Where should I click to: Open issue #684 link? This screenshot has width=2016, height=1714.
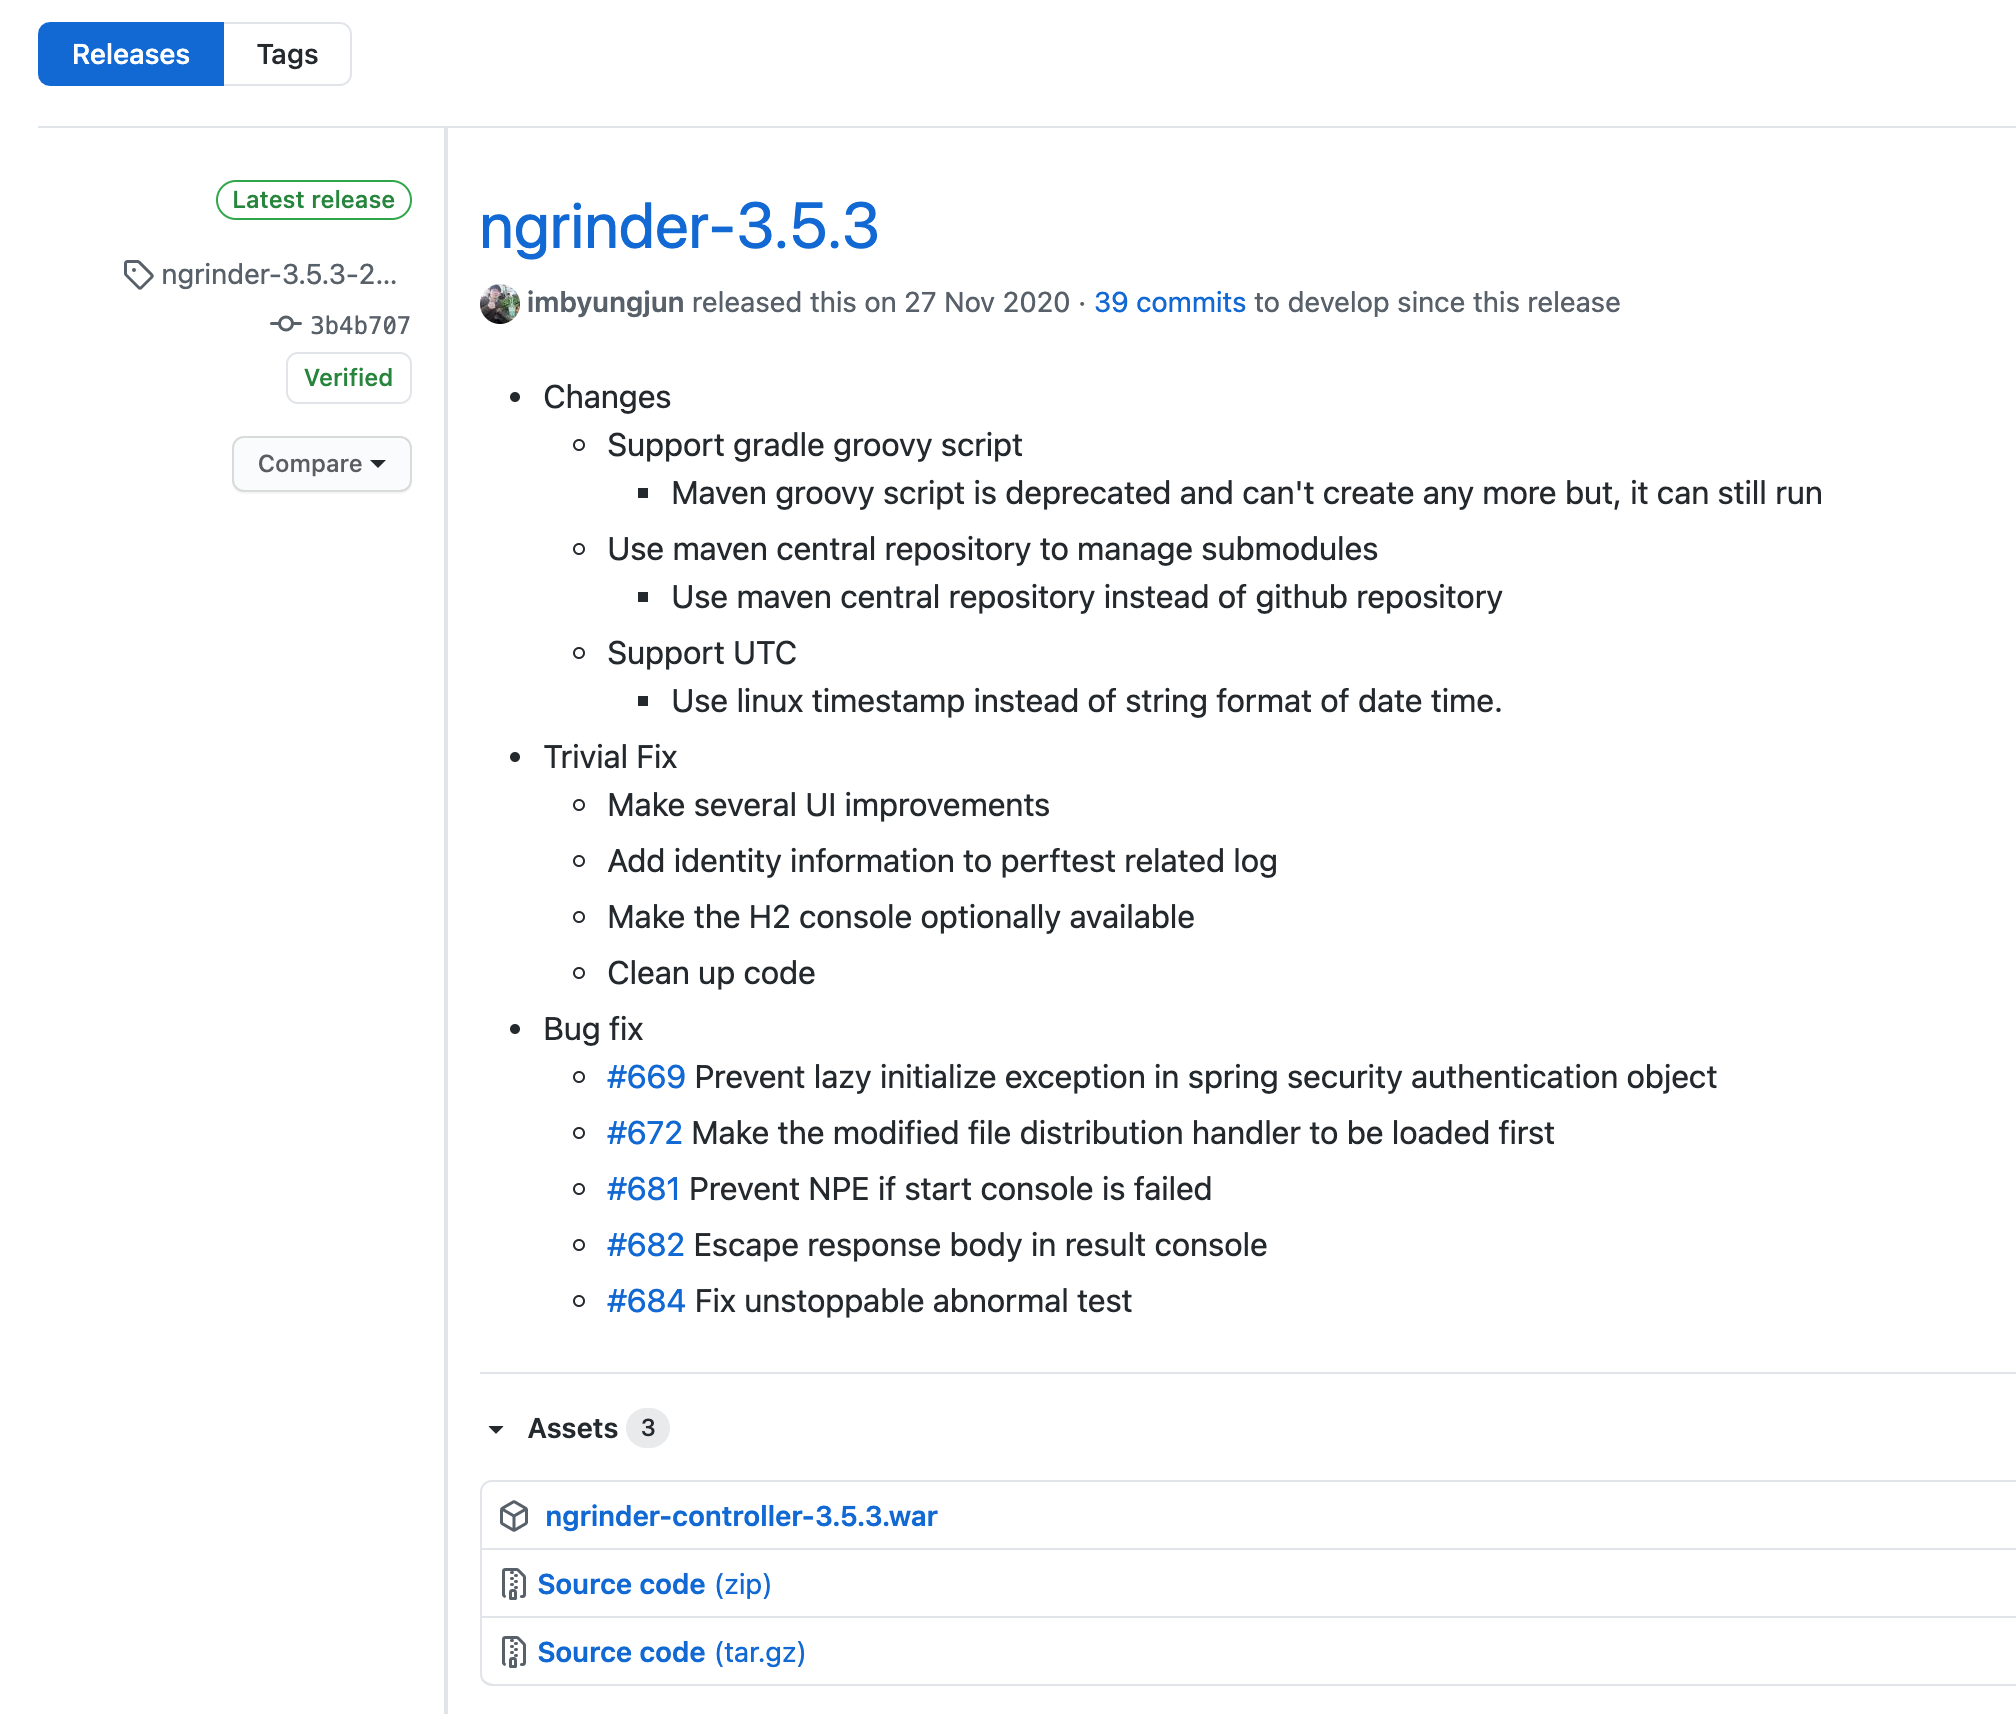tap(645, 1301)
